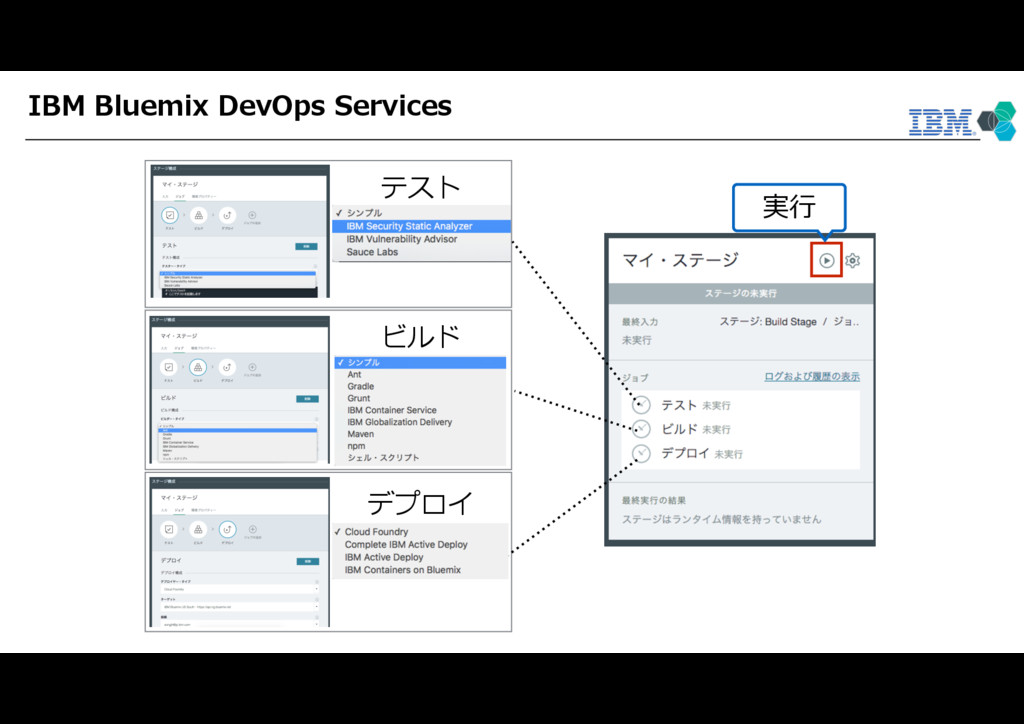Add a job with plus in ビルド panel

coord(252,367)
